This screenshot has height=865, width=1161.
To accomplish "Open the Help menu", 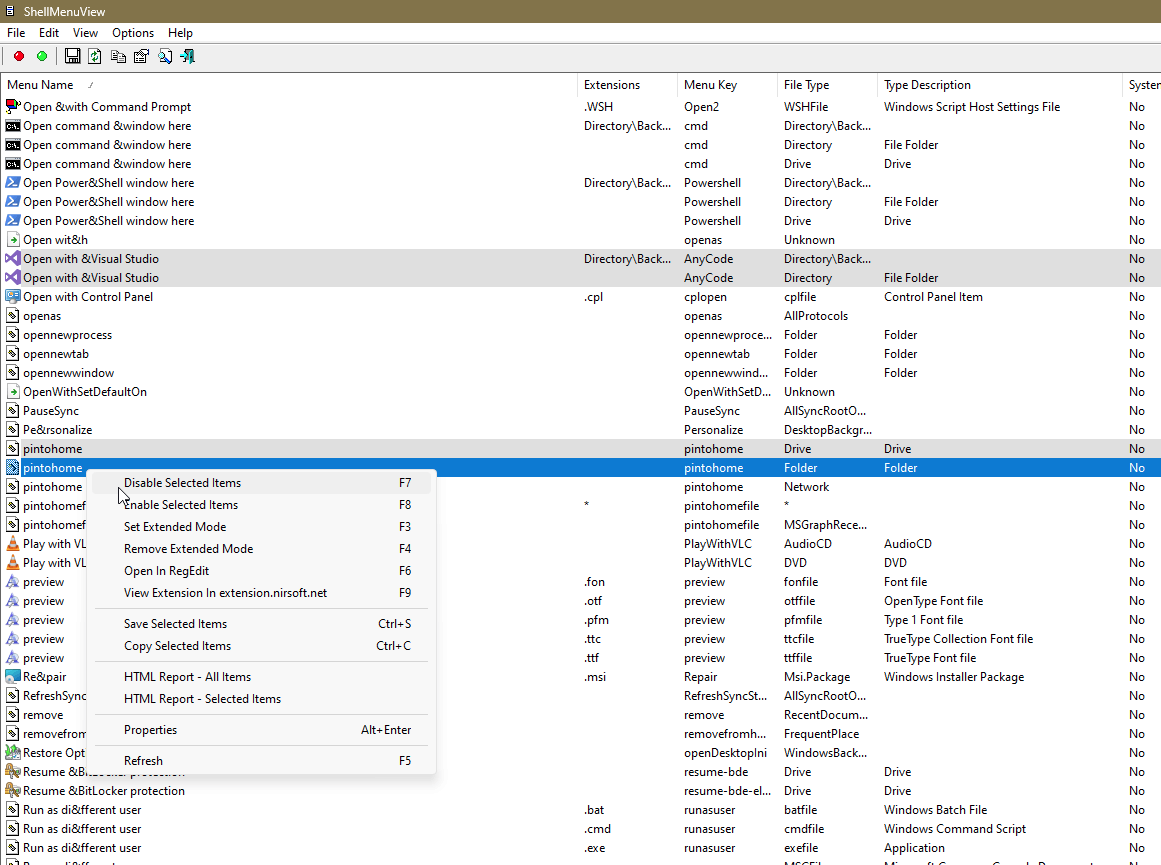I will pos(180,33).
